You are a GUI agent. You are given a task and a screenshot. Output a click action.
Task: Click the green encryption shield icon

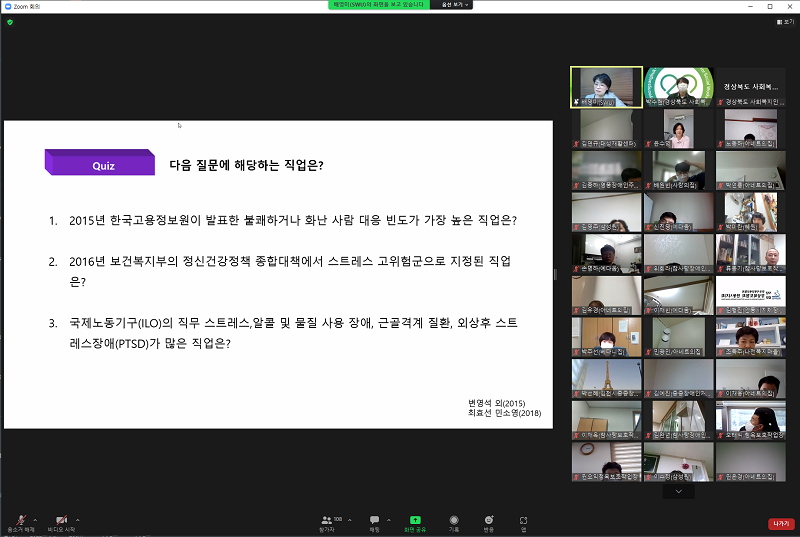[10, 22]
